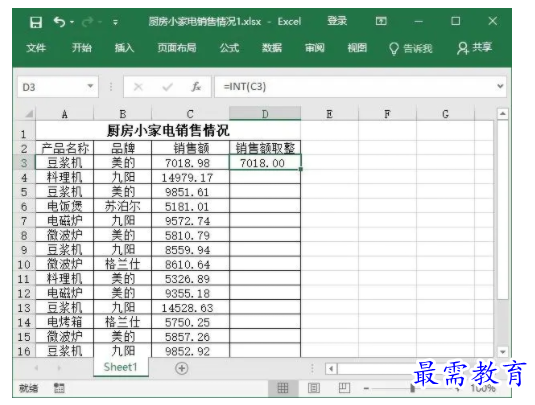Select row 3 header
The image size is (535, 405).
(x=24, y=162)
